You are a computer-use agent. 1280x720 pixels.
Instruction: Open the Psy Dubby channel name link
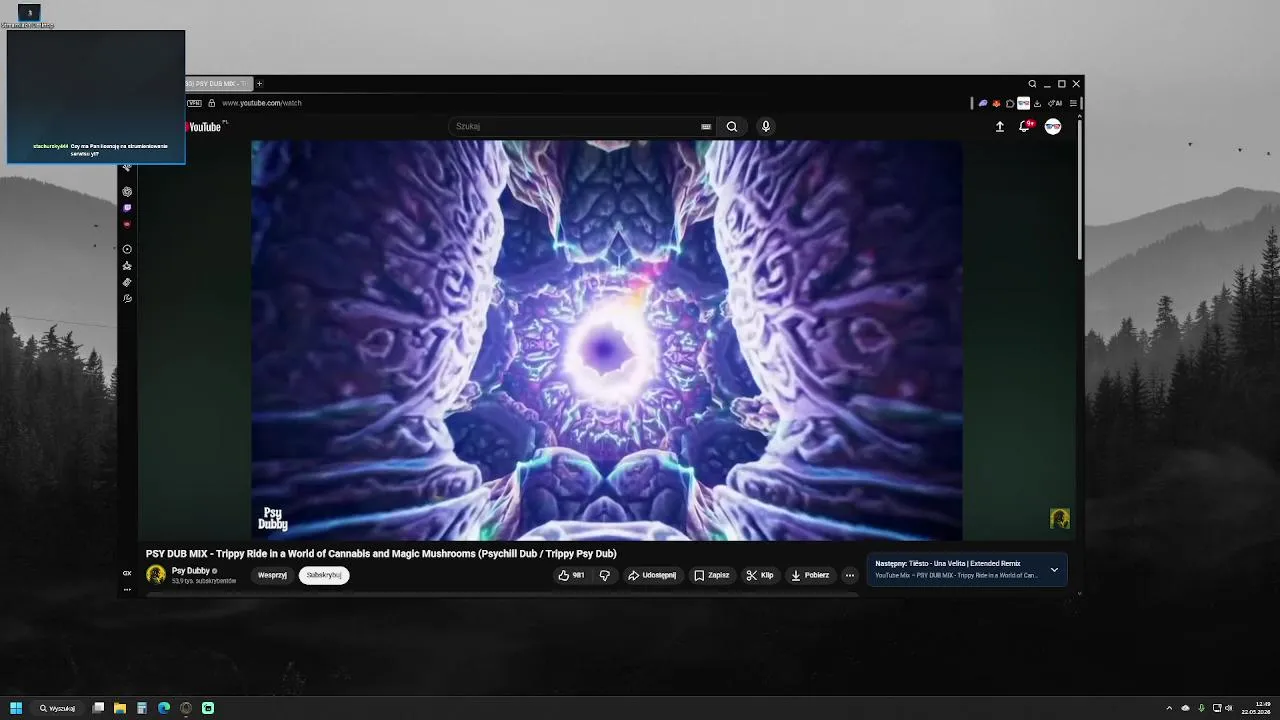click(x=190, y=571)
